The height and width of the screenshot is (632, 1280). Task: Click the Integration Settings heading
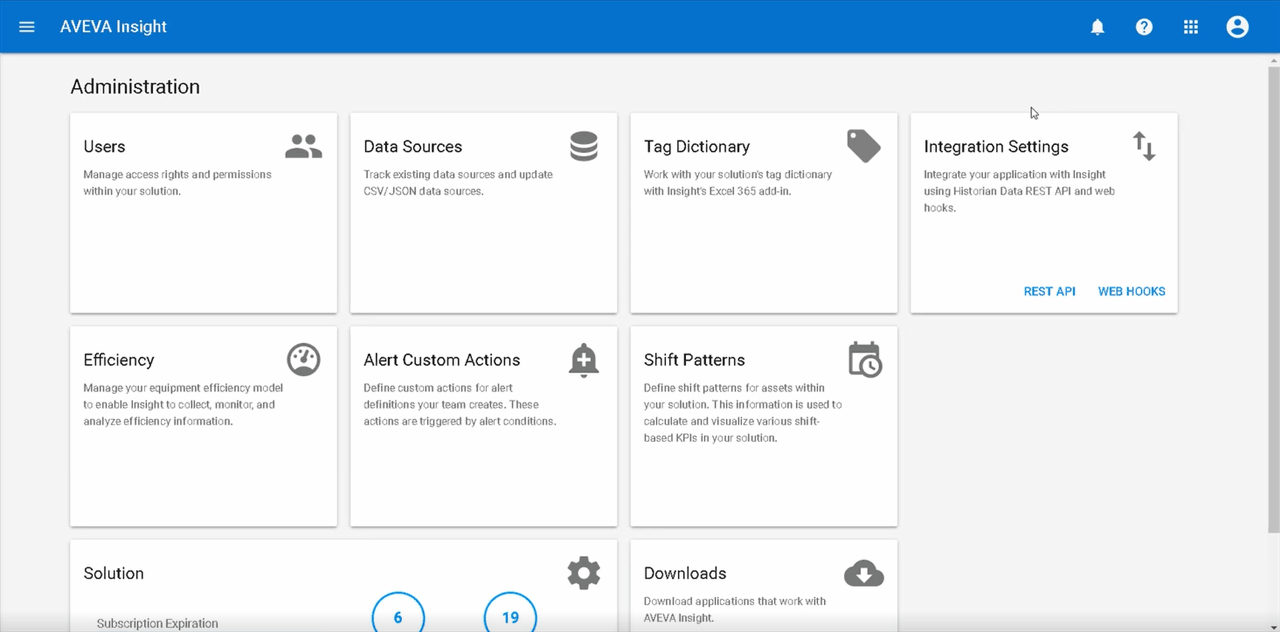click(x=996, y=147)
